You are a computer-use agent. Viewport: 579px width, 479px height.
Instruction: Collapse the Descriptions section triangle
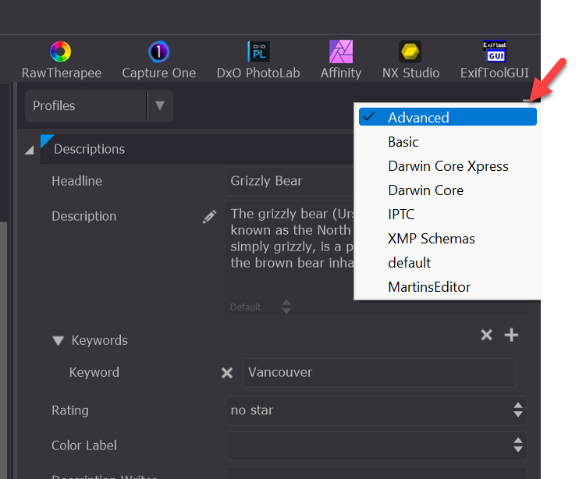[x=30, y=150]
